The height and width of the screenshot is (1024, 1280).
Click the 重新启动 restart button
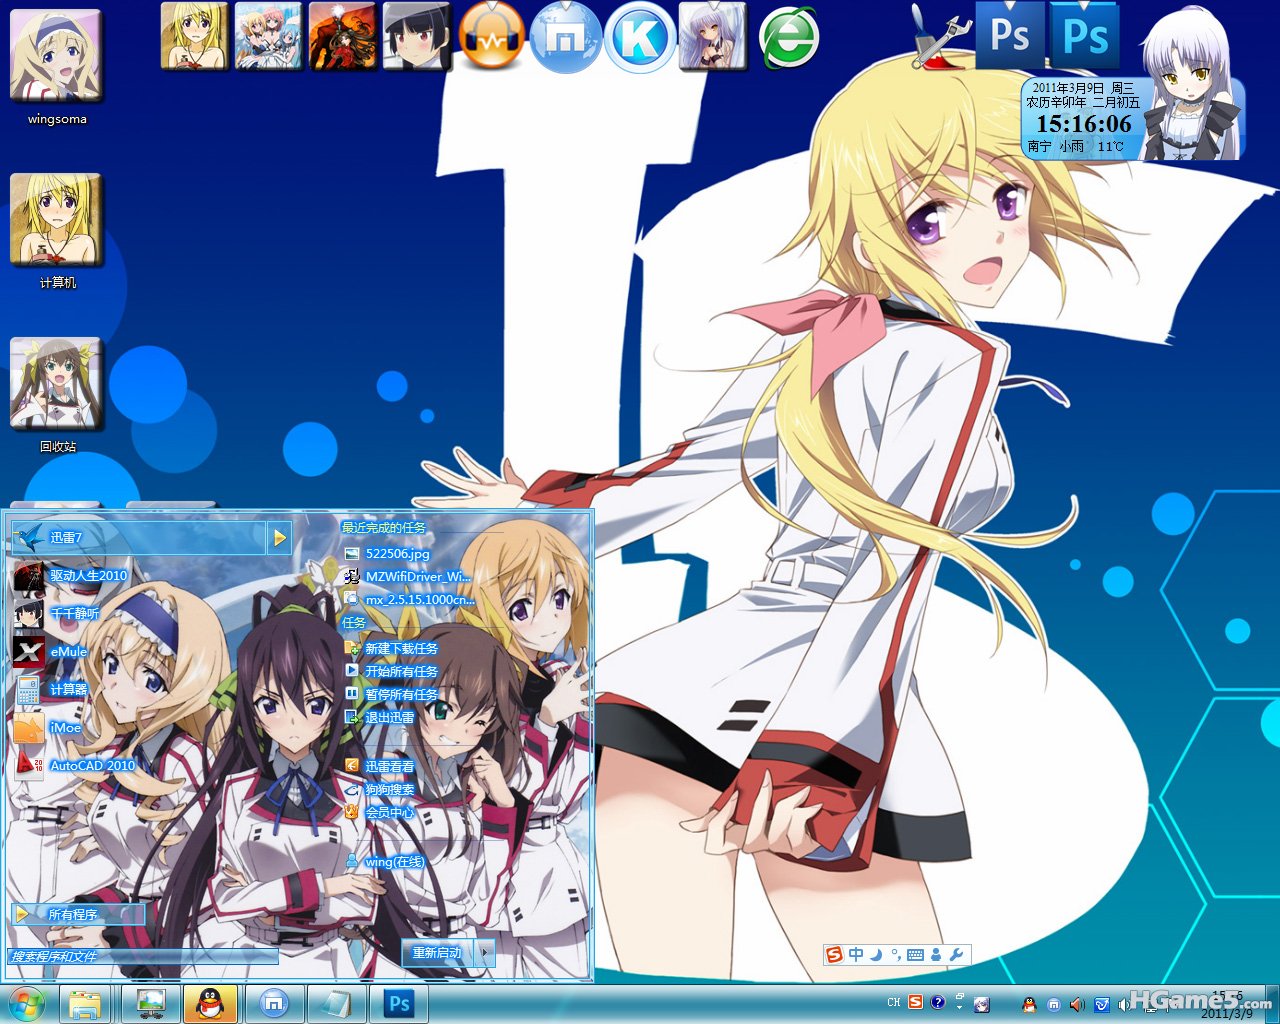click(437, 953)
